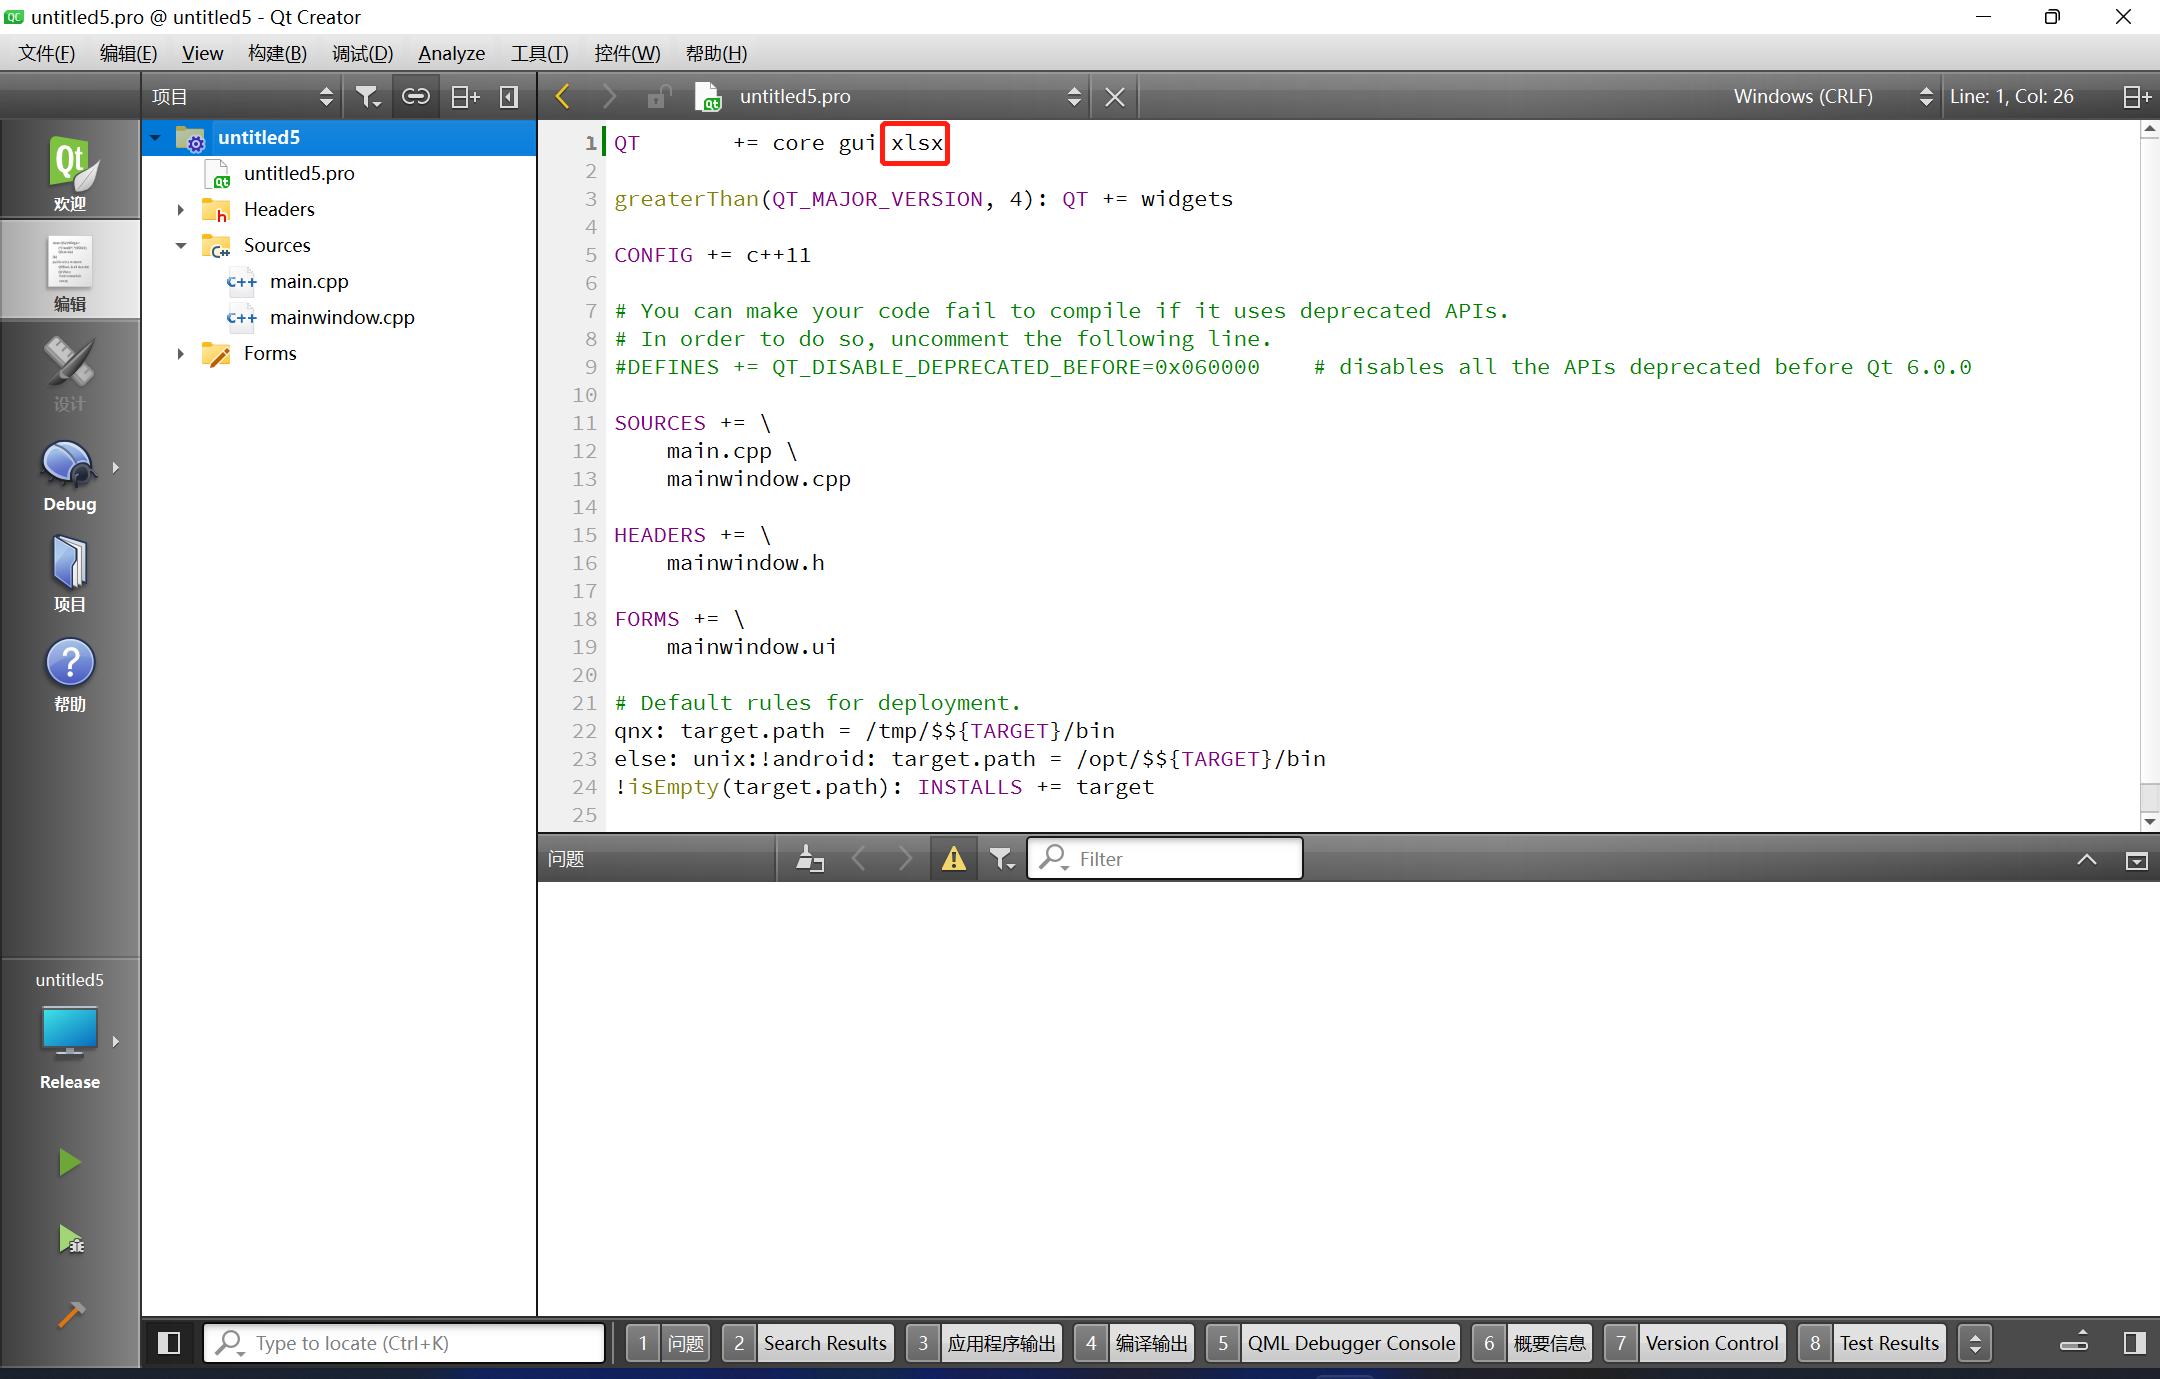This screenshot has height=1379, width=2160.
Task: Open mainwindow.cpp in project tree
Action: click(342, 318)
